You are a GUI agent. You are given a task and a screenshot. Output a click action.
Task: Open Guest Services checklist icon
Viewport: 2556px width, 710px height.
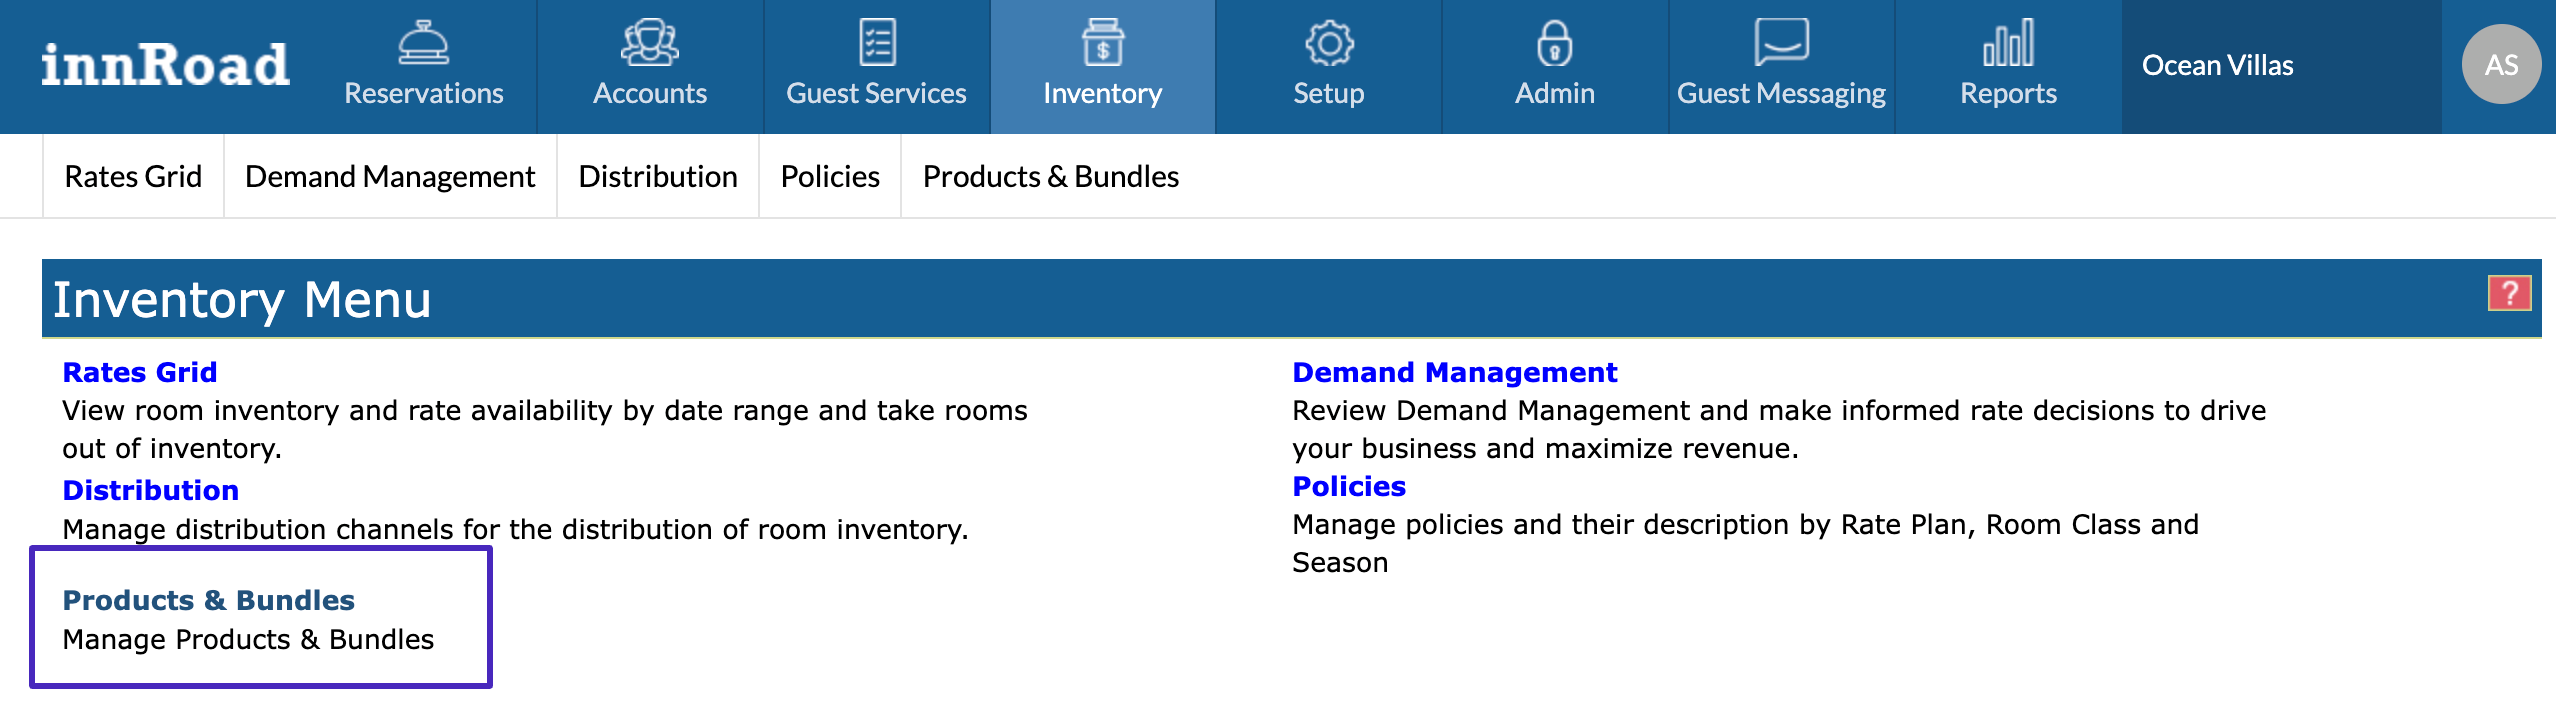pos(877,43)
